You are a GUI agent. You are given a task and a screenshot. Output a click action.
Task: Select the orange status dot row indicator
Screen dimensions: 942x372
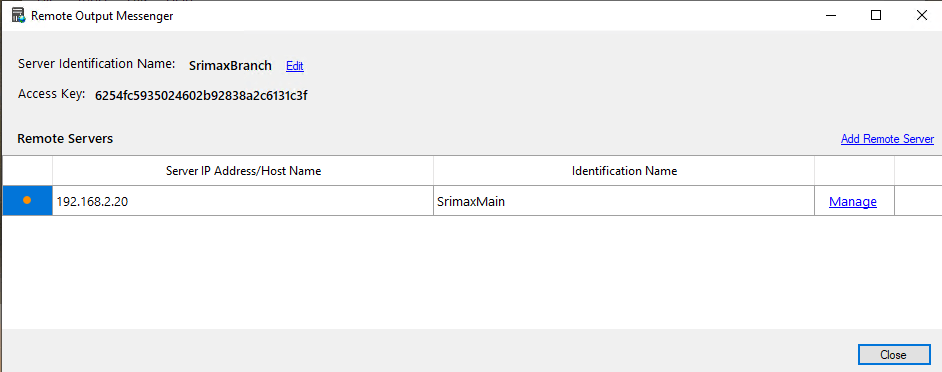pos(27,201)
